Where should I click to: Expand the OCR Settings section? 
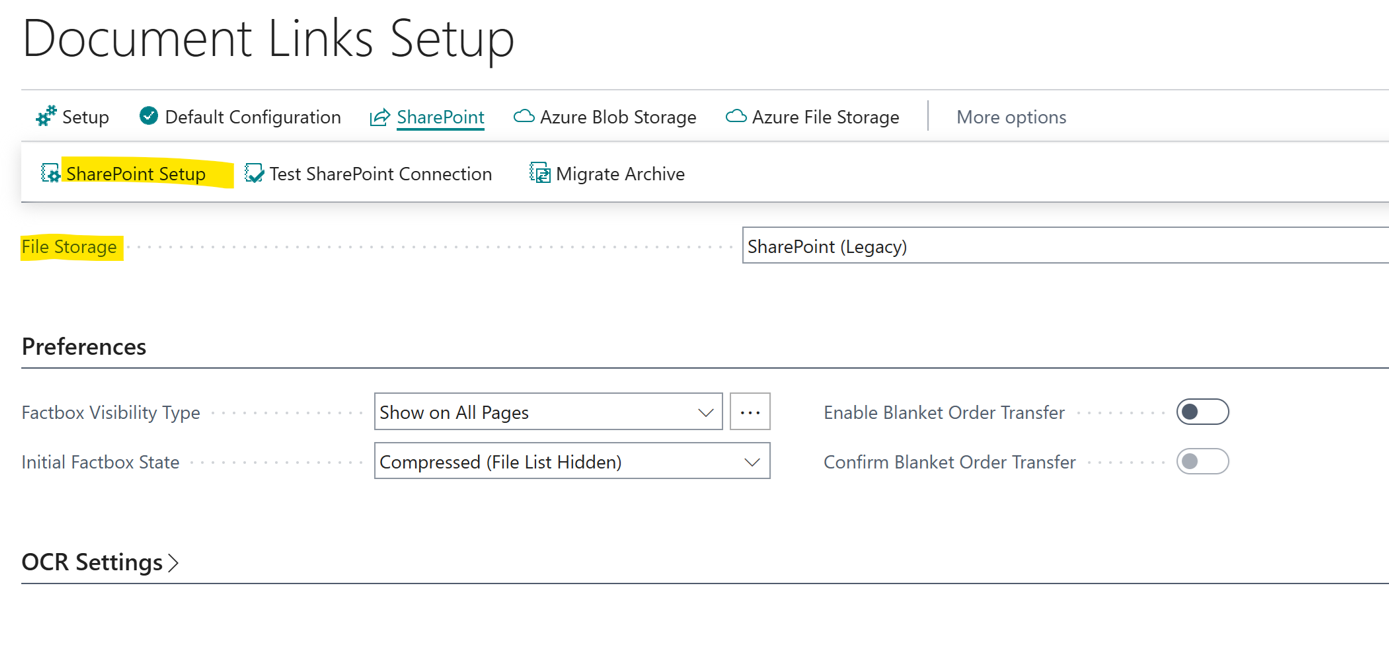100,563
